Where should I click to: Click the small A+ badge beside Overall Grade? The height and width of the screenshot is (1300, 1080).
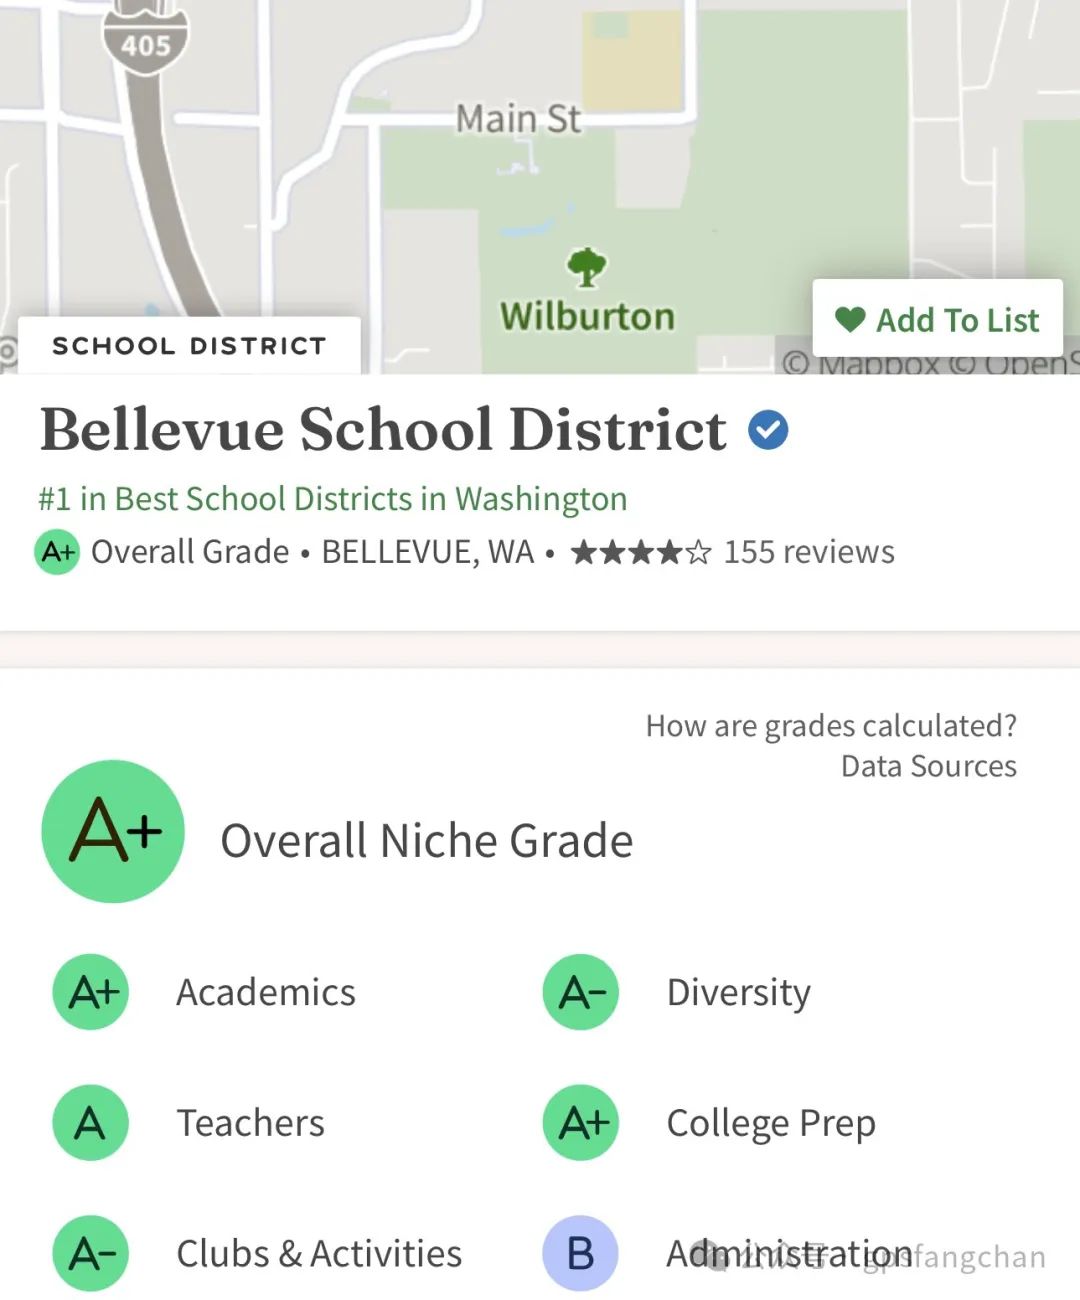tap(57, 552)
